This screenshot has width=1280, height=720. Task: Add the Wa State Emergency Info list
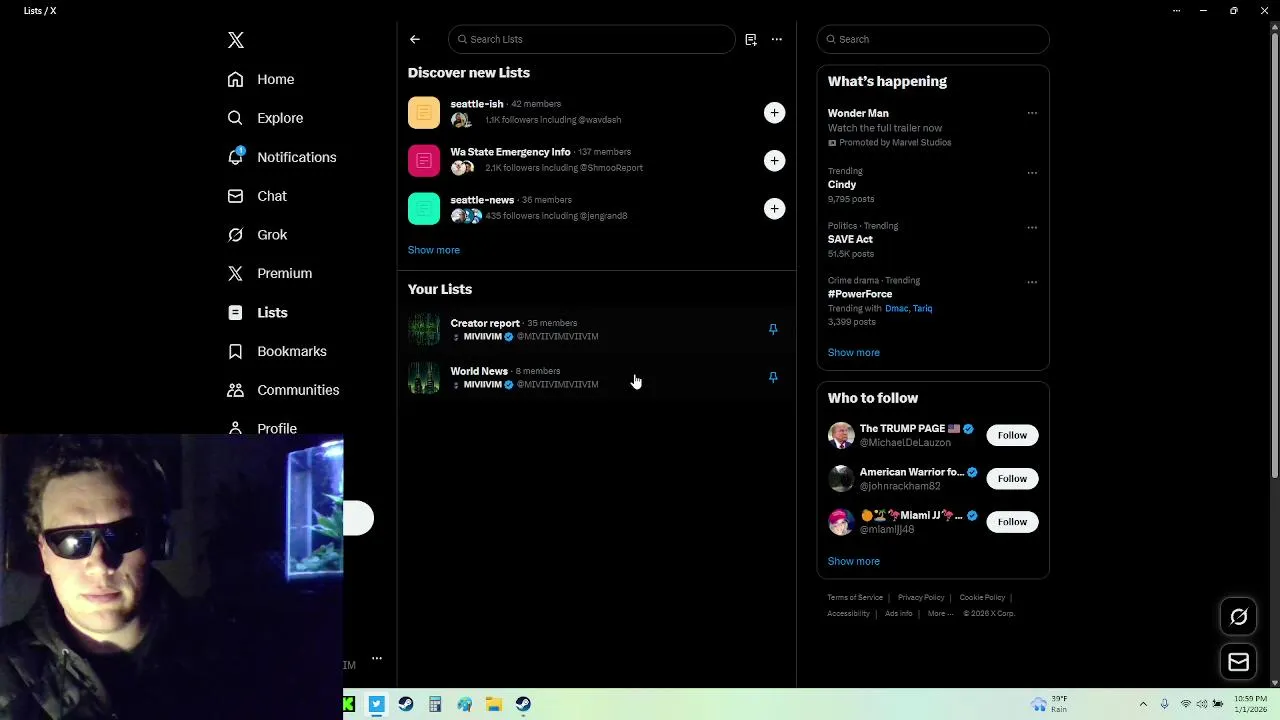tap(774, 161)
